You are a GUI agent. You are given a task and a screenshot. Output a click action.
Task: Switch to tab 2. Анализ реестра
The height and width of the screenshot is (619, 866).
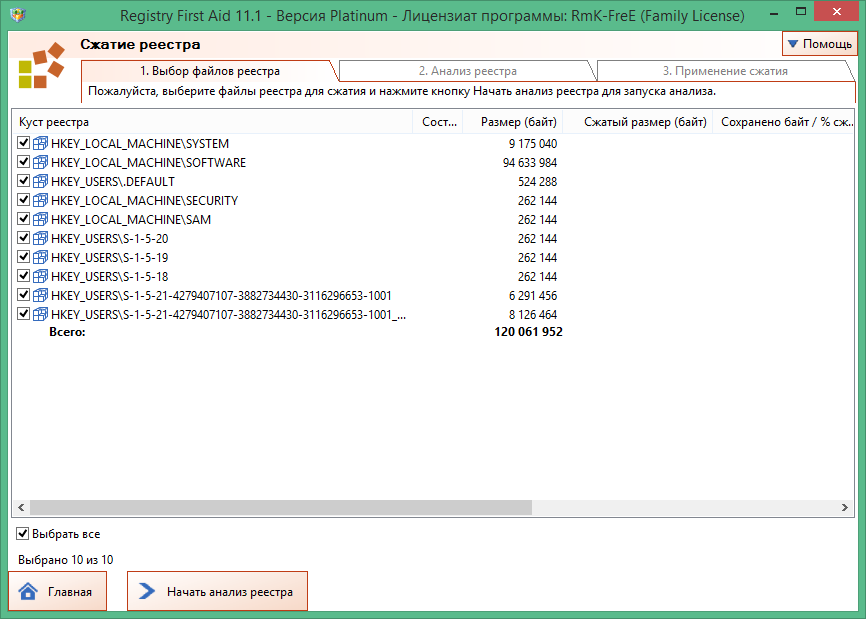click(x=467, y=71)
